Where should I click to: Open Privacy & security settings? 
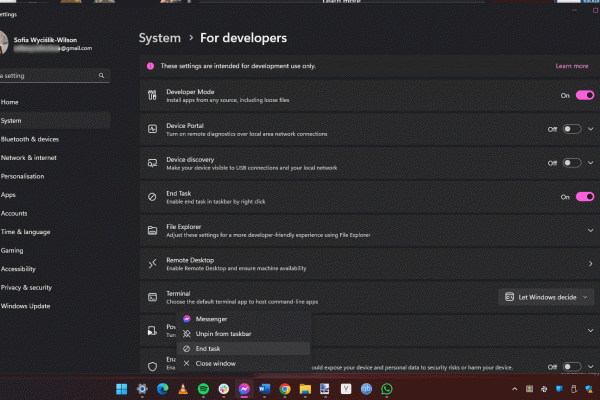[55, 287]
